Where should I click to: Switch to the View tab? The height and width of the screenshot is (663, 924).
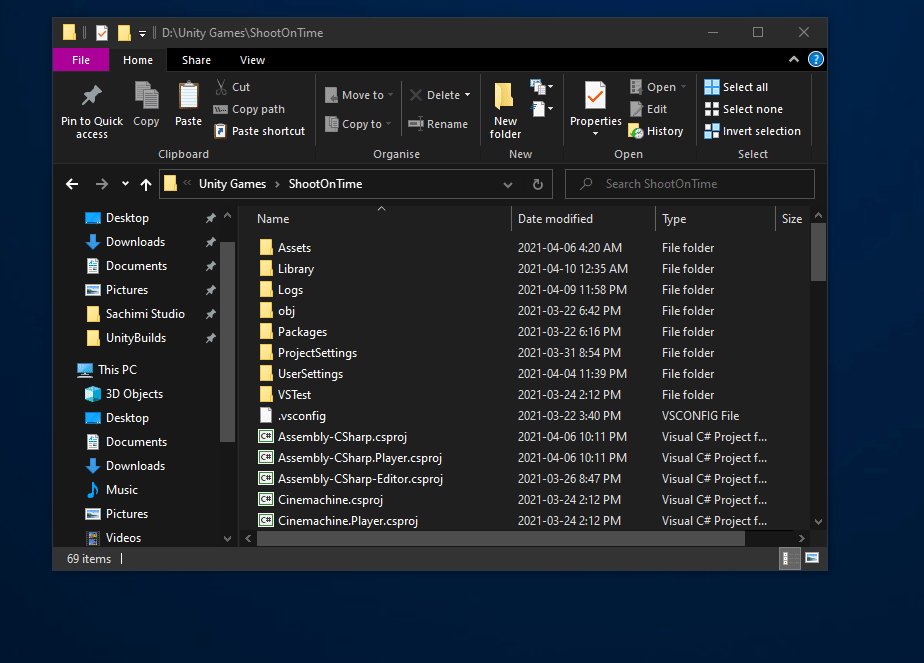click(252, 60)
